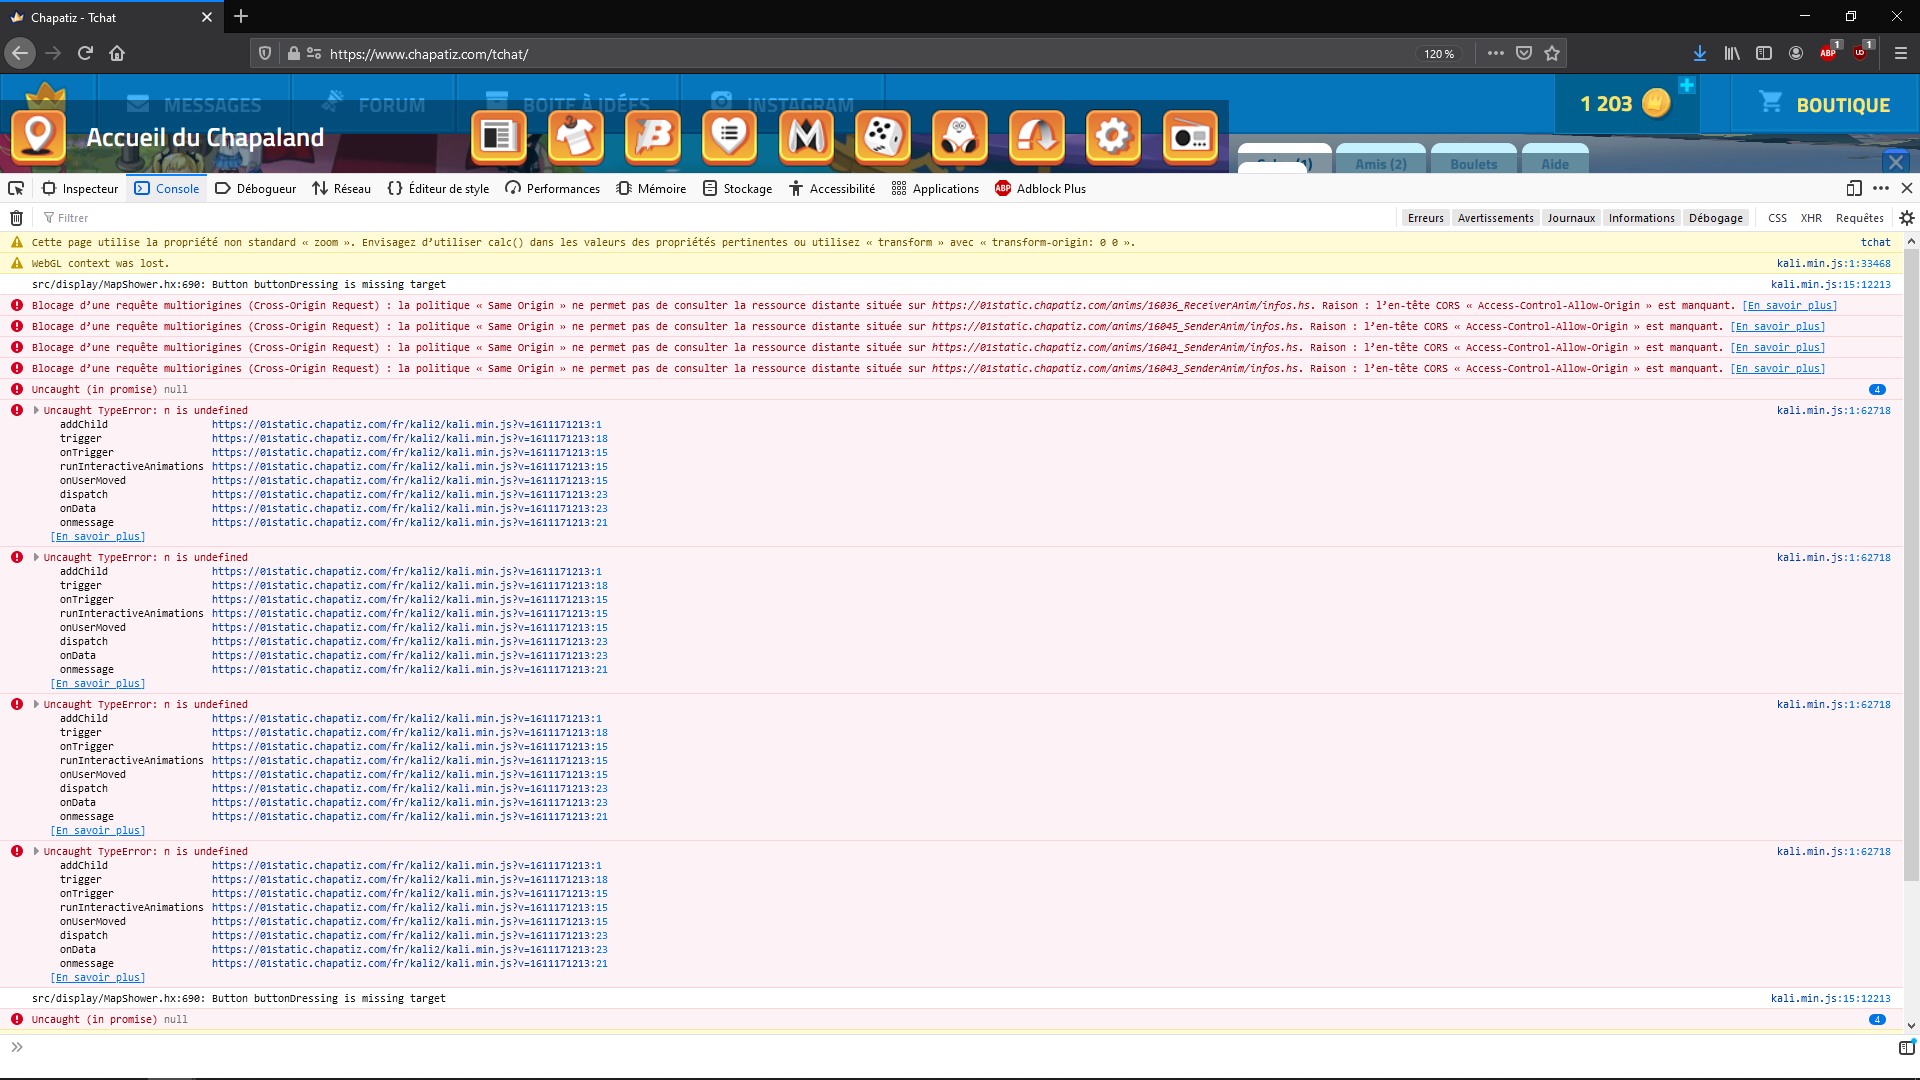Reload the current page
Viewport: 1920px width, 1080px height.
pos(85,53)
